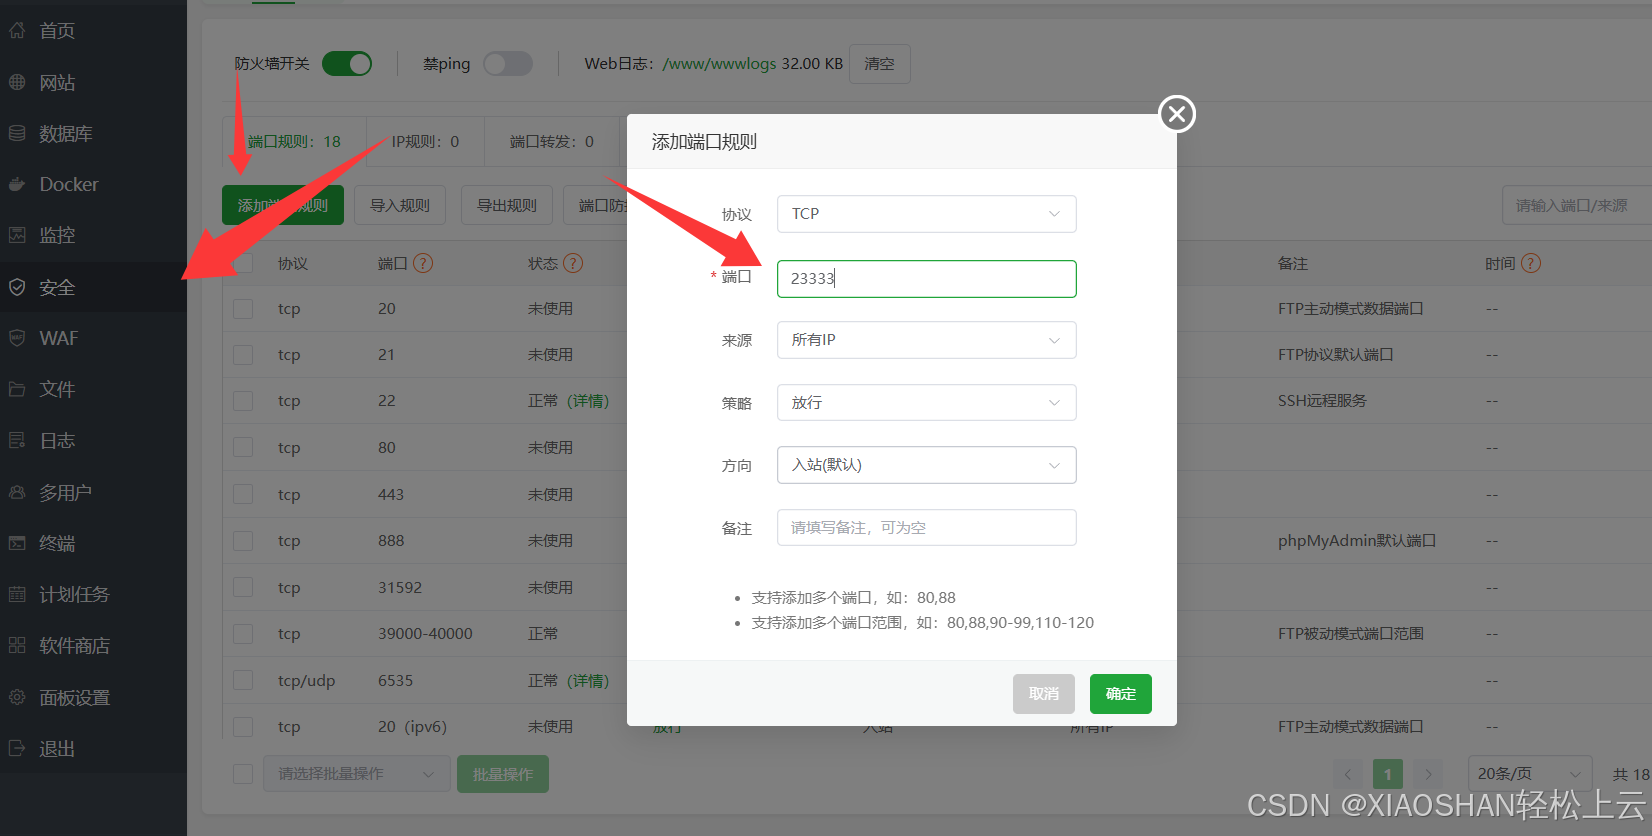
Task: Open the 首页 home sidebar item
Action: (x=93, y=31)
